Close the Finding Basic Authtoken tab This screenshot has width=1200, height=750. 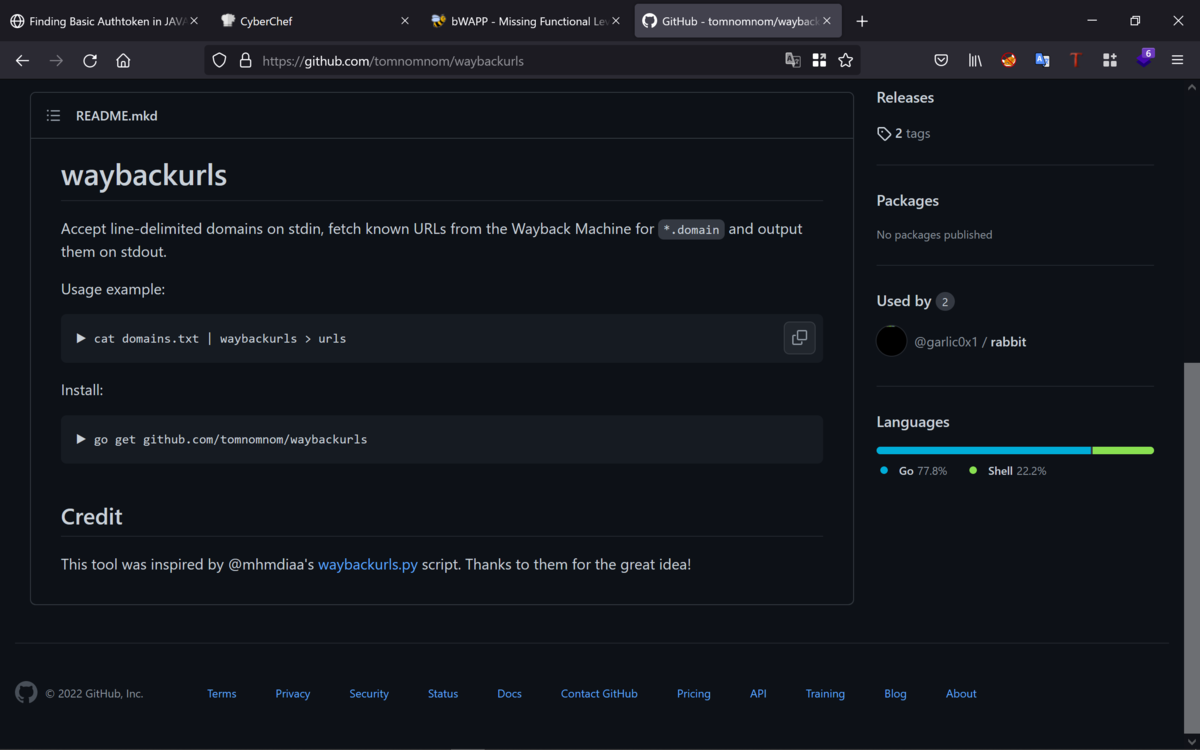tap(194, 21)
